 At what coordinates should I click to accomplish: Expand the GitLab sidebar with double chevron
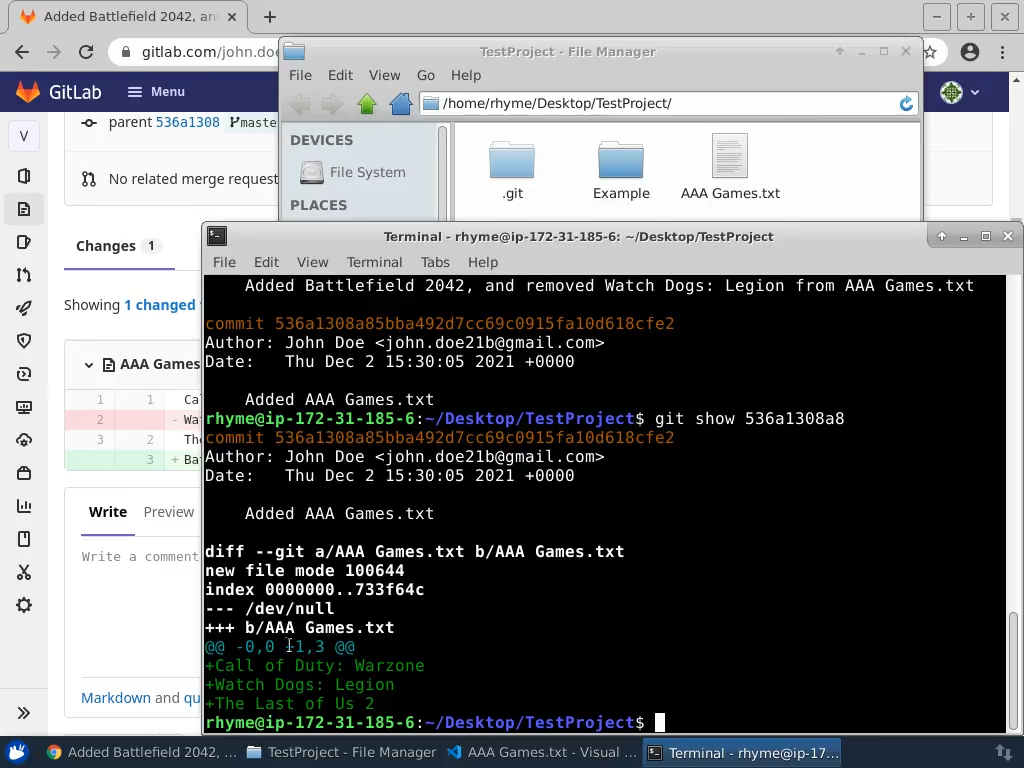coord(24,712)
